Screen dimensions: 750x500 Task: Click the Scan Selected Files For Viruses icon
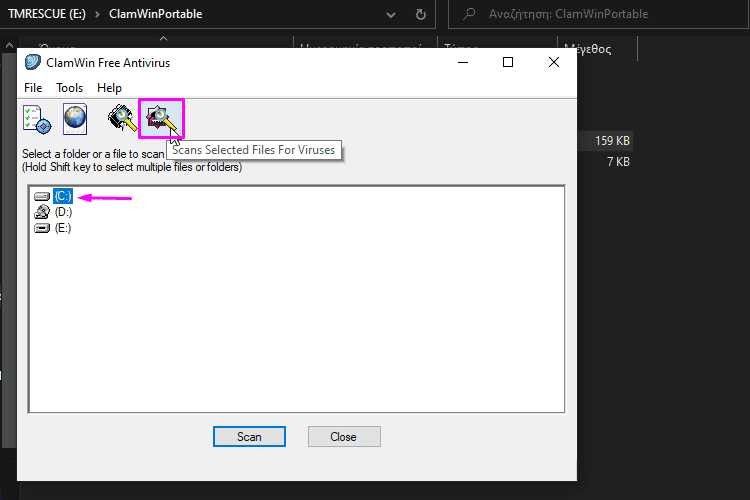(161, 119)
